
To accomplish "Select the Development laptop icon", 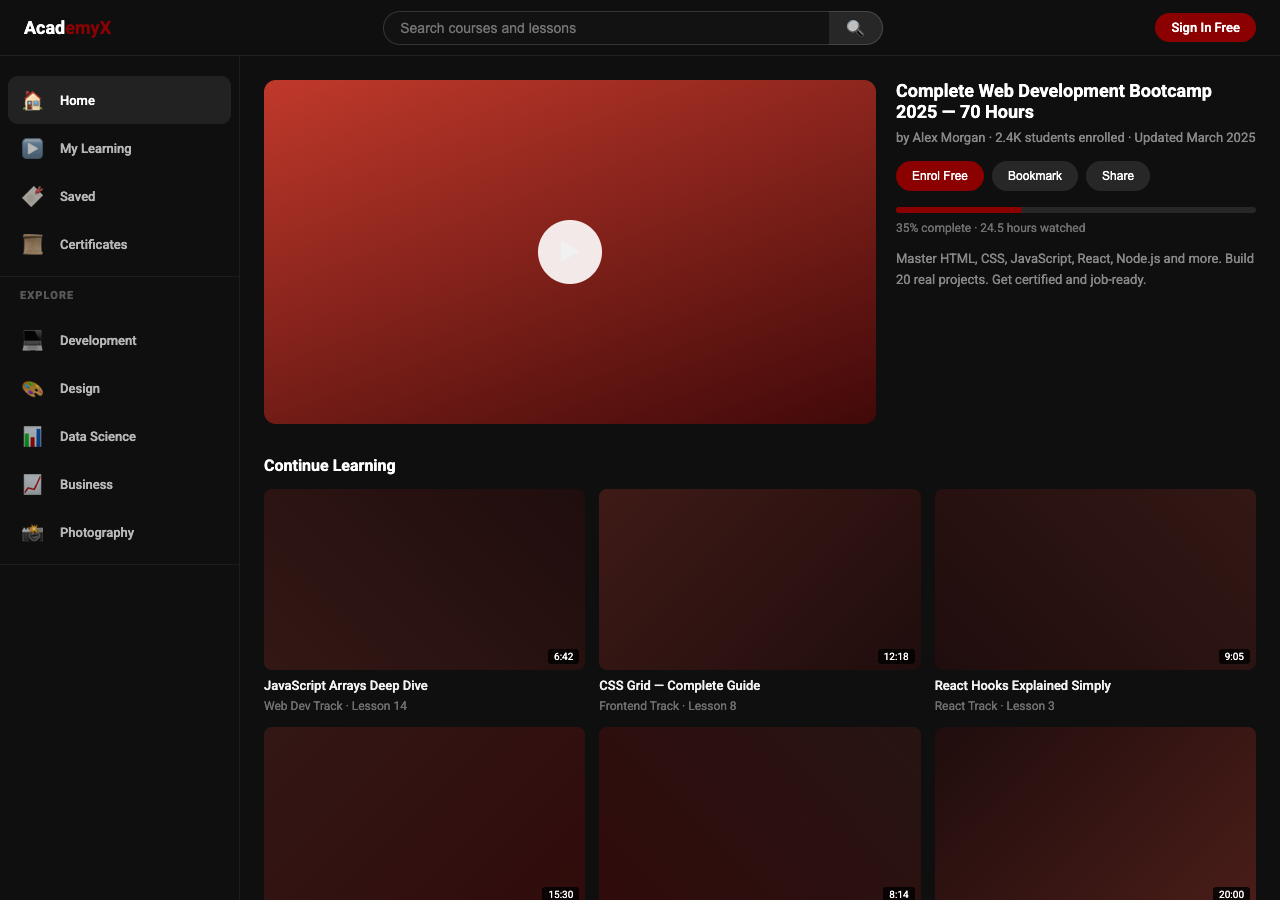I will click(33, 340).
